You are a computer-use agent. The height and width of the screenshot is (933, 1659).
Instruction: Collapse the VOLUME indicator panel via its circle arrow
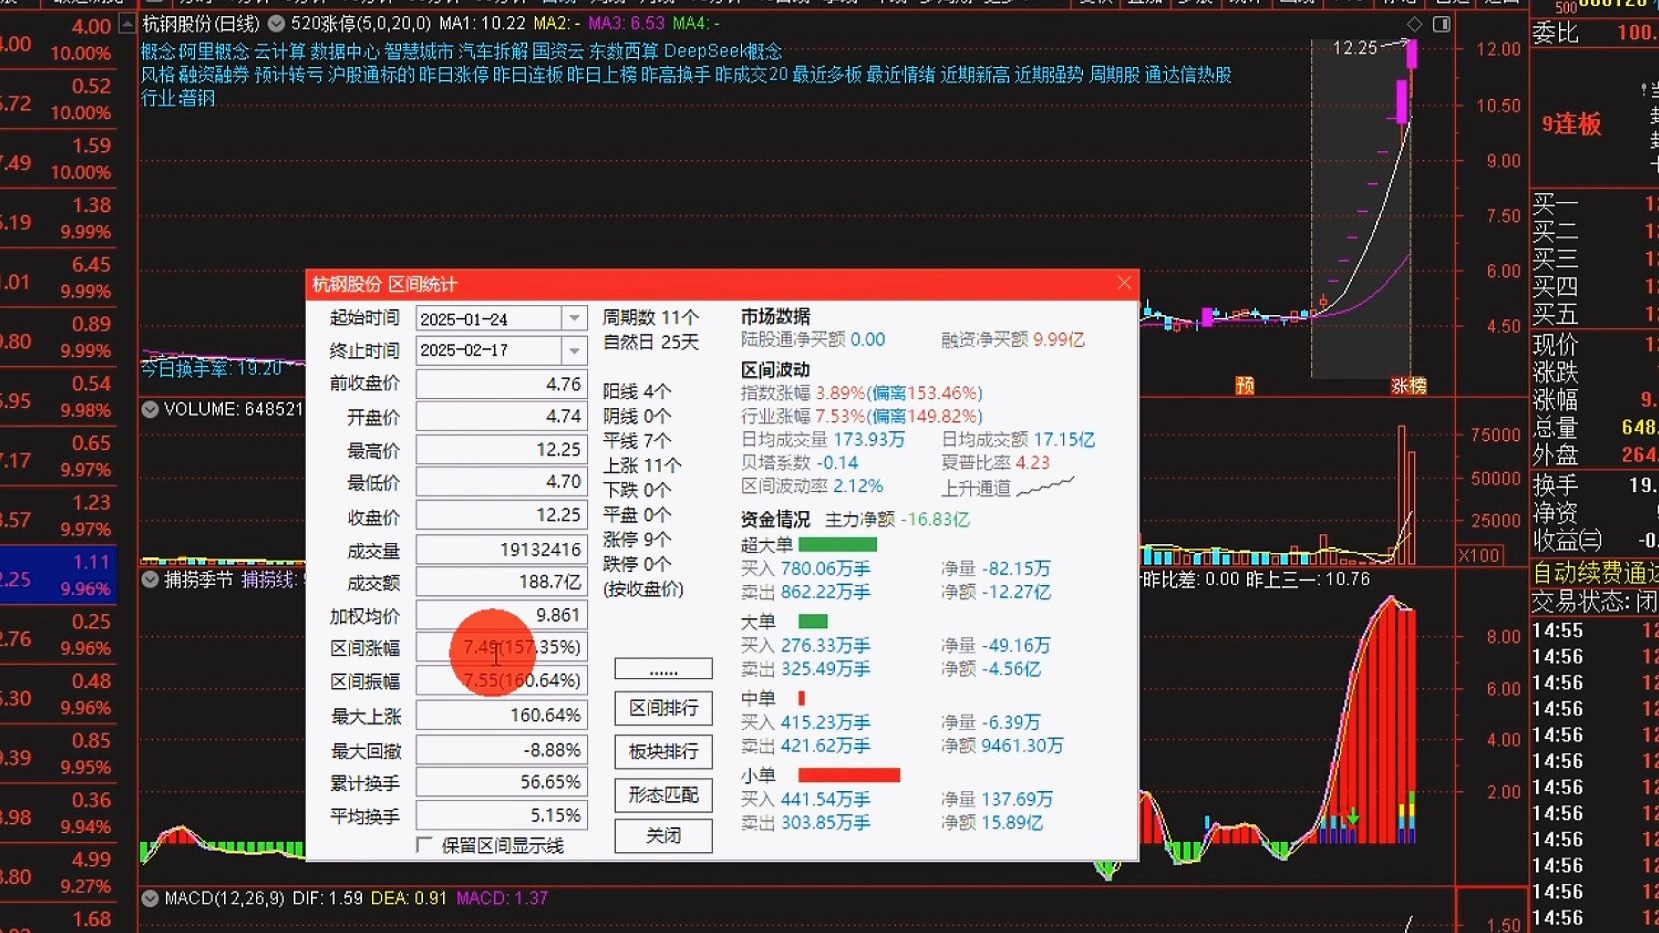coord(149,409)
